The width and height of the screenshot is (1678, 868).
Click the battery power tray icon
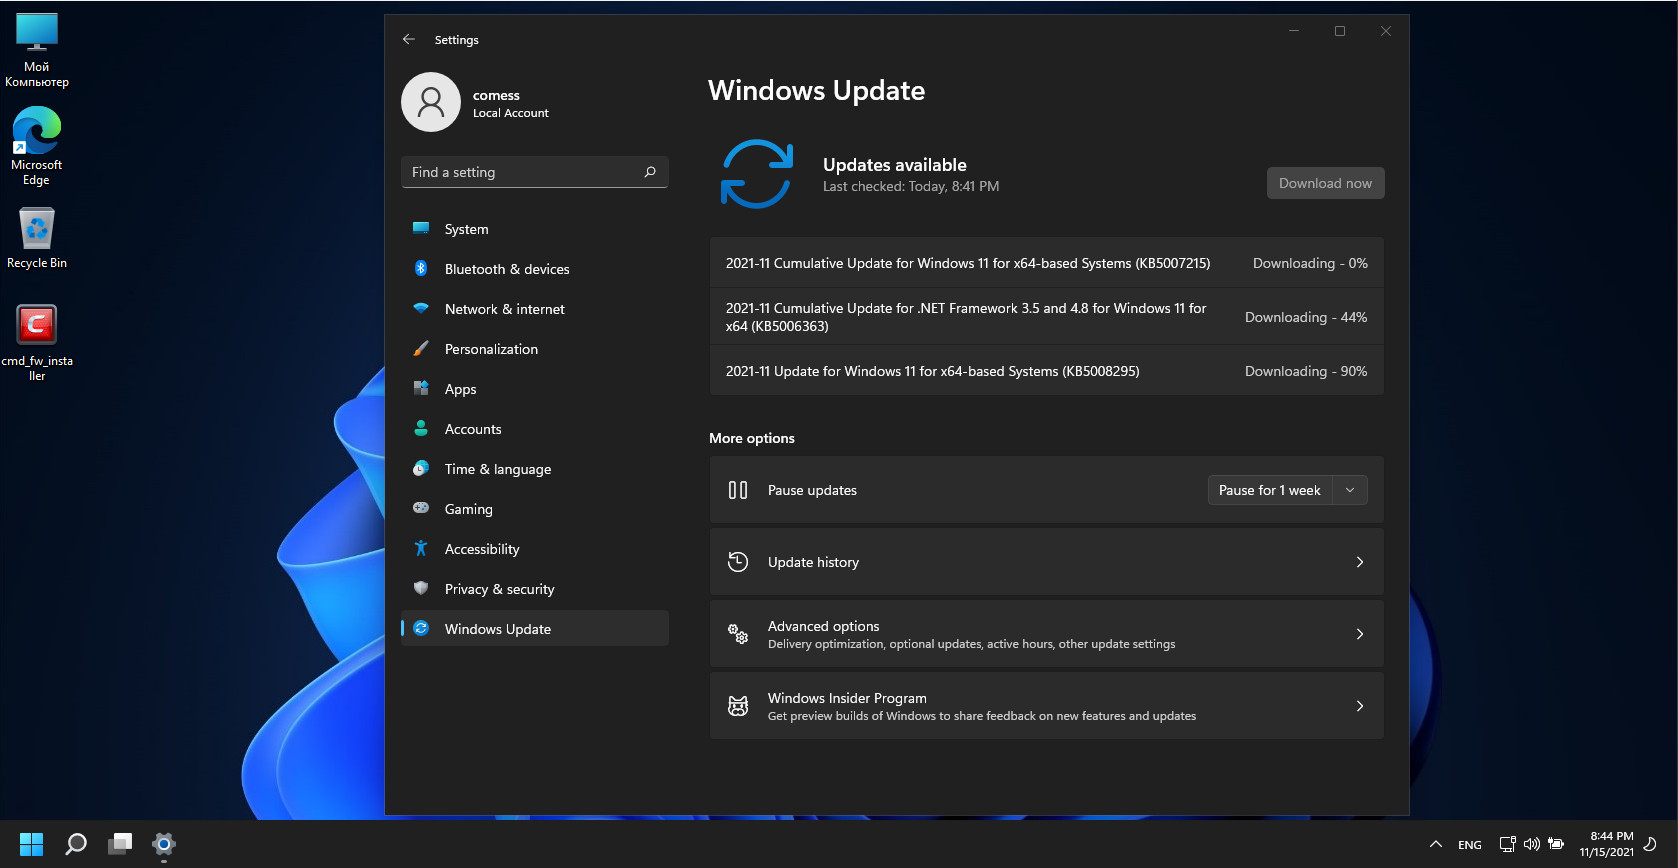(x=1556, y=844)
